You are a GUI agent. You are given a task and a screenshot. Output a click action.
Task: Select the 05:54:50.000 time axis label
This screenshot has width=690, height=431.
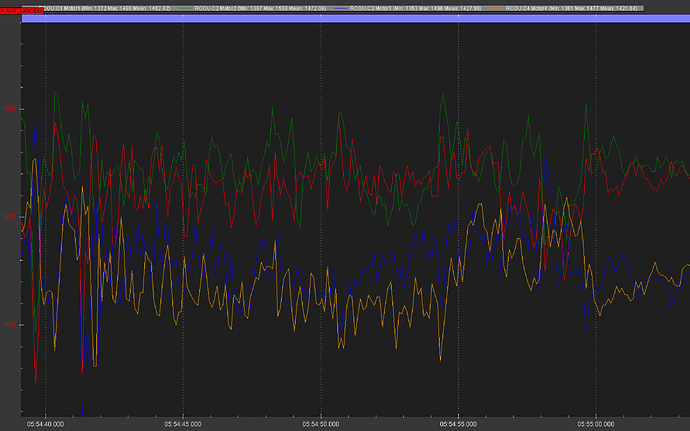320,423
